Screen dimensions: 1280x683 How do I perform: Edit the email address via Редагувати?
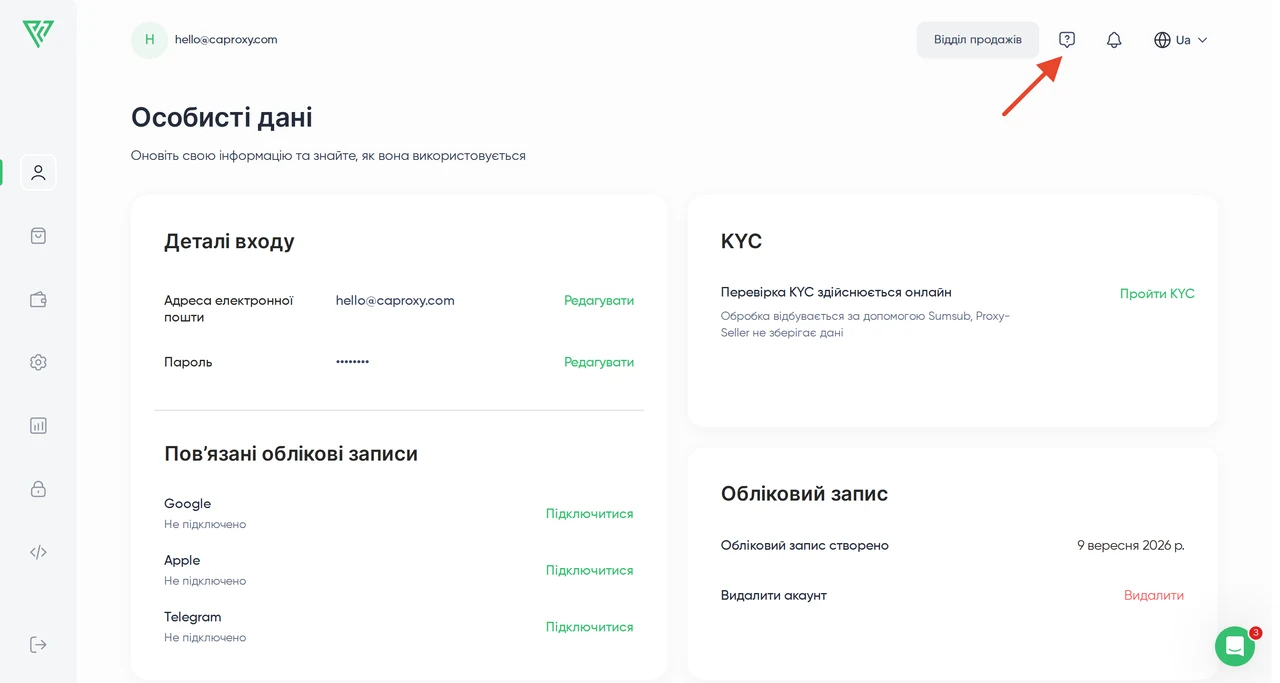click(599, 300)
